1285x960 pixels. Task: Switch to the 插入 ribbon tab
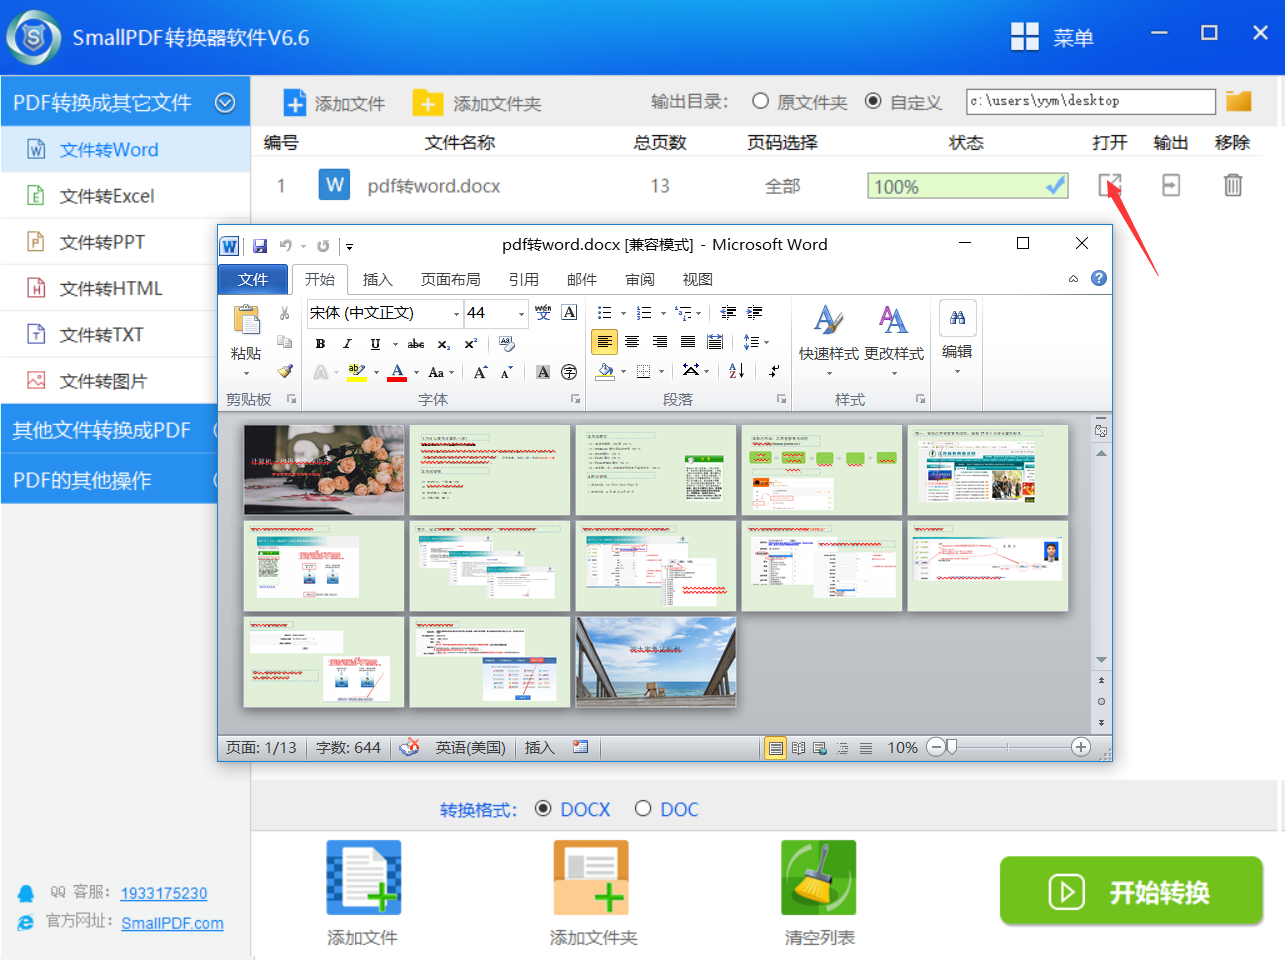[x=377, y=279]
